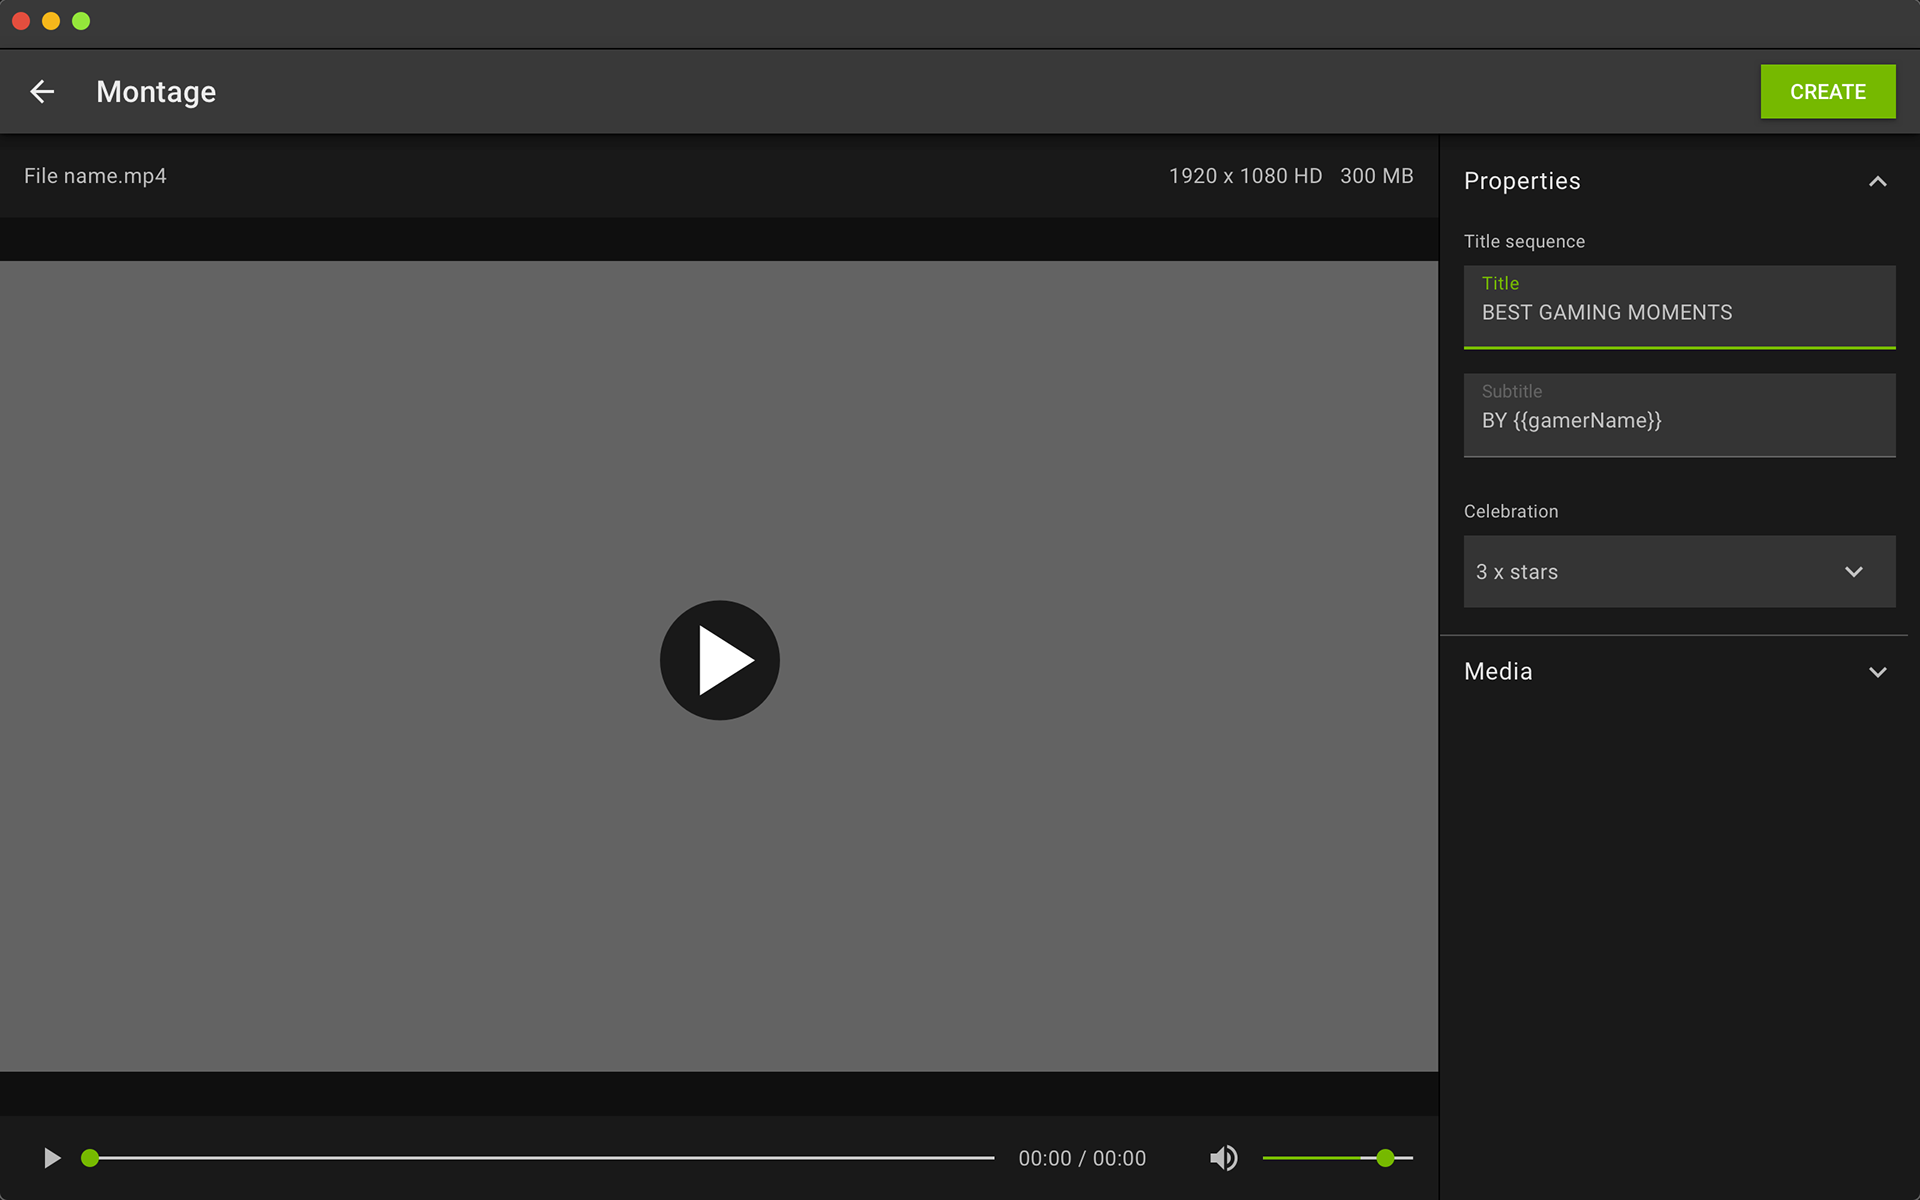Start playback with the large center play button
Screen dimensions: 1920x1200
(719, 660)
